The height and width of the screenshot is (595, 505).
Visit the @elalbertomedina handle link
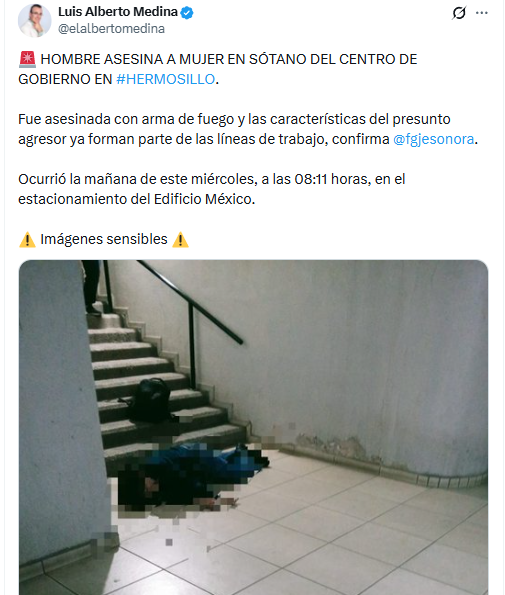(111, 28)
